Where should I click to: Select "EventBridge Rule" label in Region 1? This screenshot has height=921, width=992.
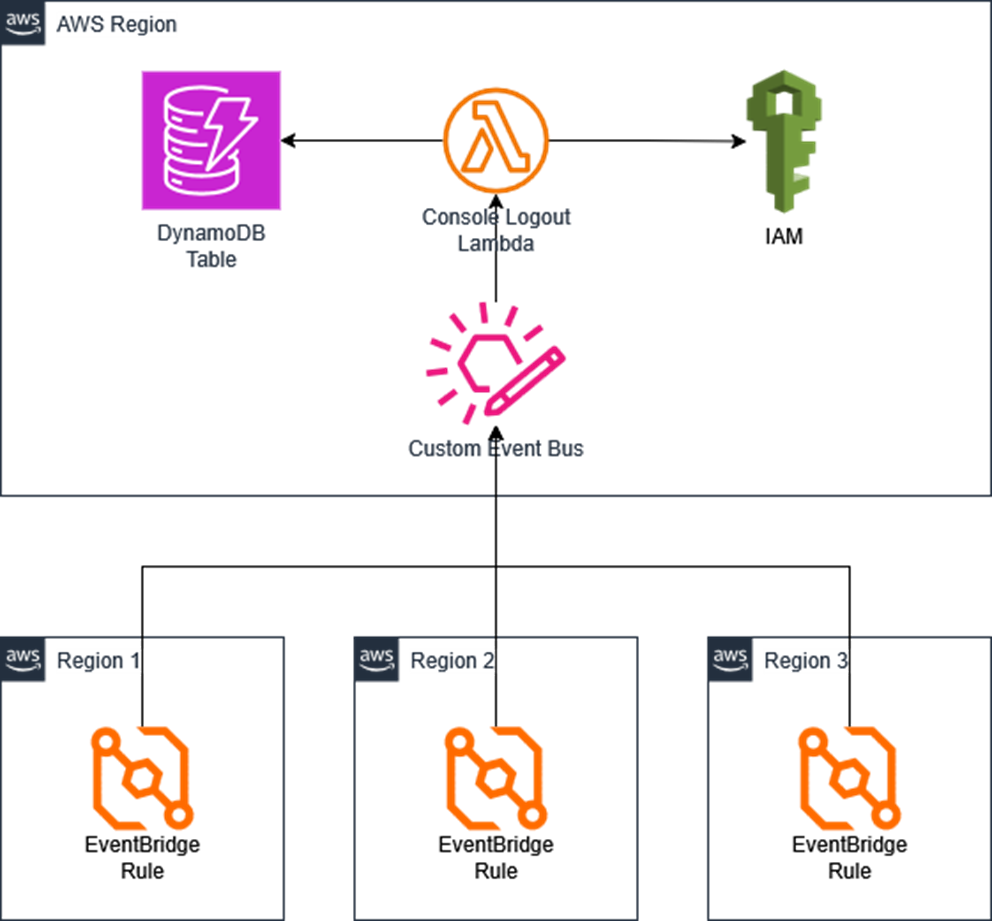142,858
